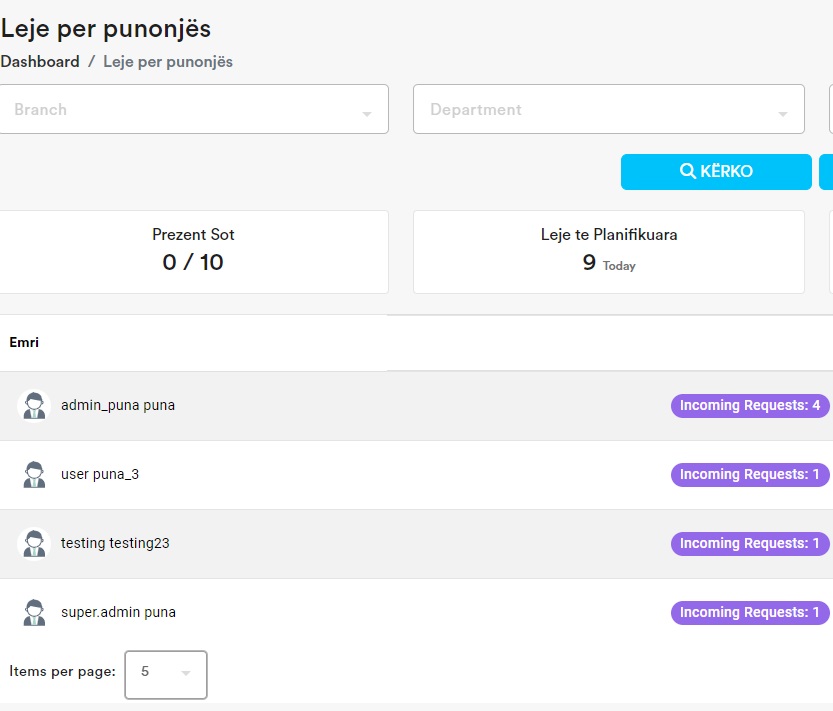Screen dimensions: 833x711
Task: Go to Dashboard breadcrumb link
Action: [x=40, y=62]
